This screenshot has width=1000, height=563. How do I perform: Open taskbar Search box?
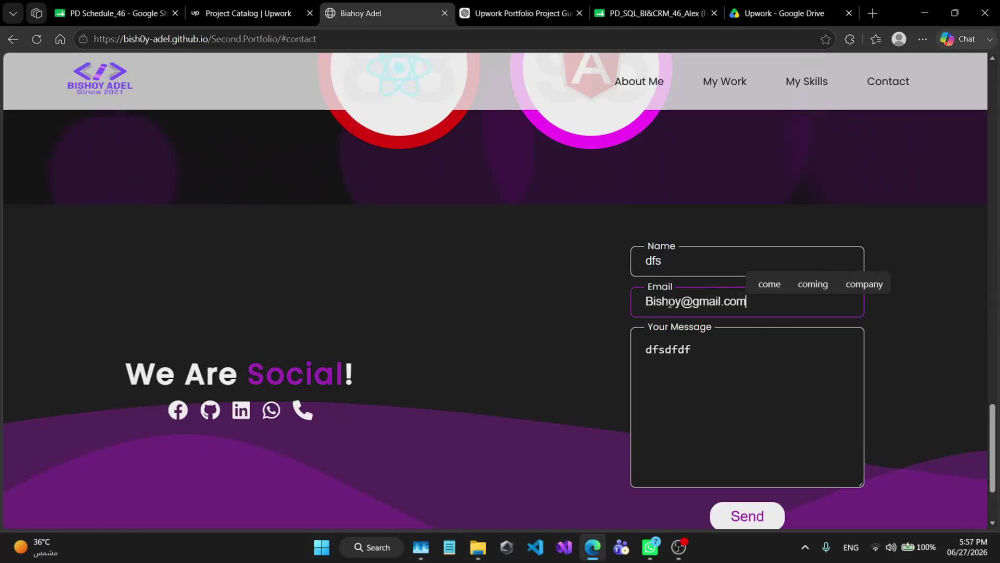pyautogui.click(x=372, y=547)
